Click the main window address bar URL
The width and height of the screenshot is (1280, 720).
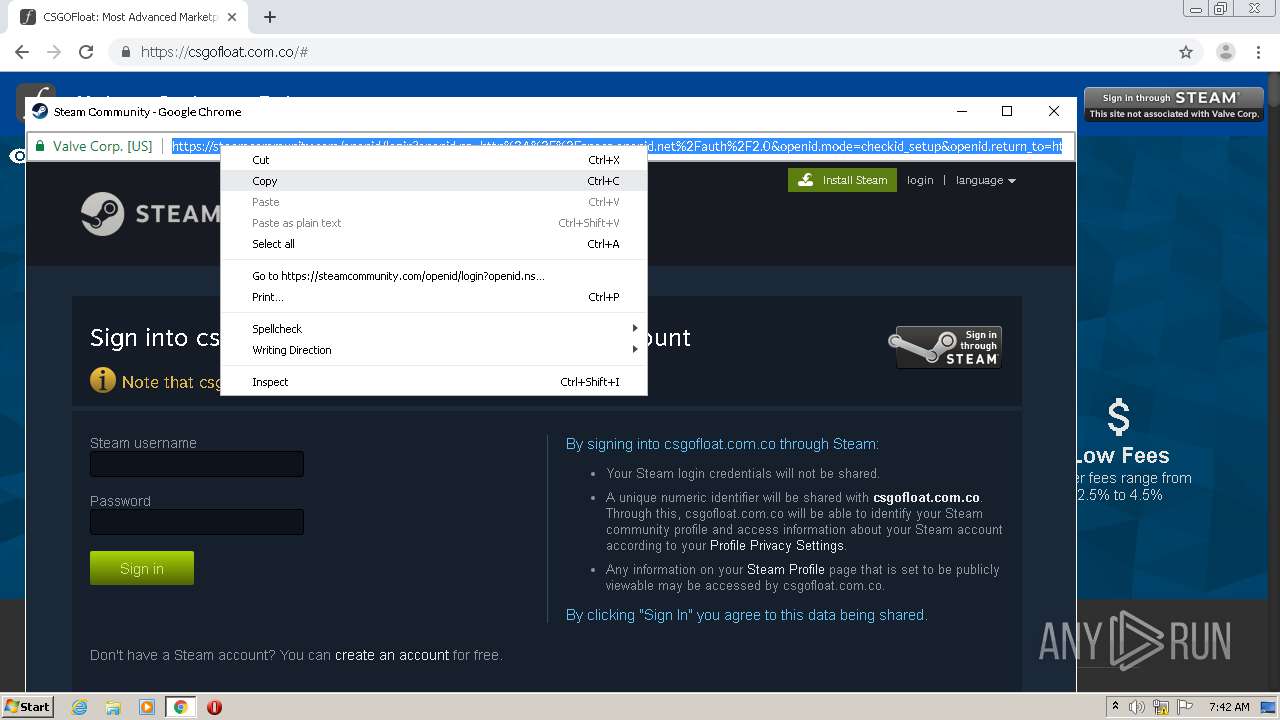point(224,52)
